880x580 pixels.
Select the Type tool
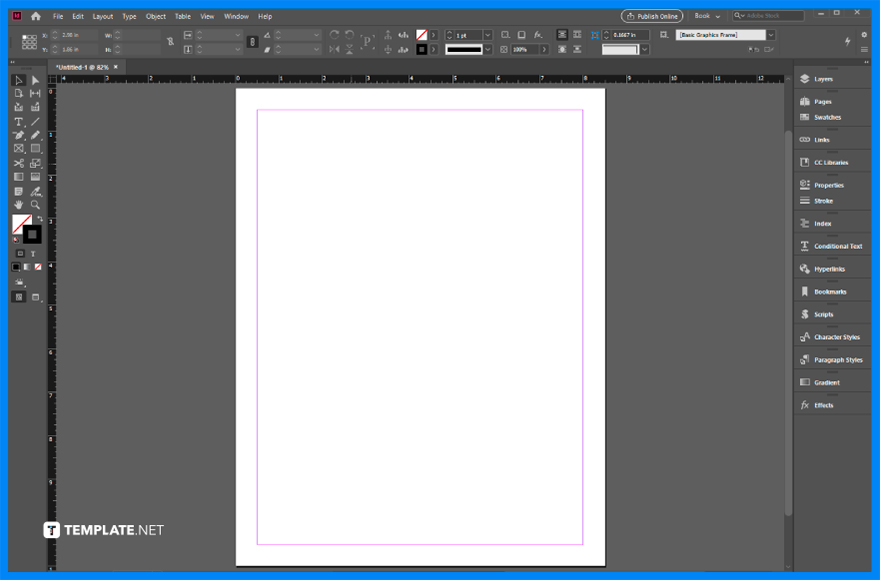click(18, 120)
